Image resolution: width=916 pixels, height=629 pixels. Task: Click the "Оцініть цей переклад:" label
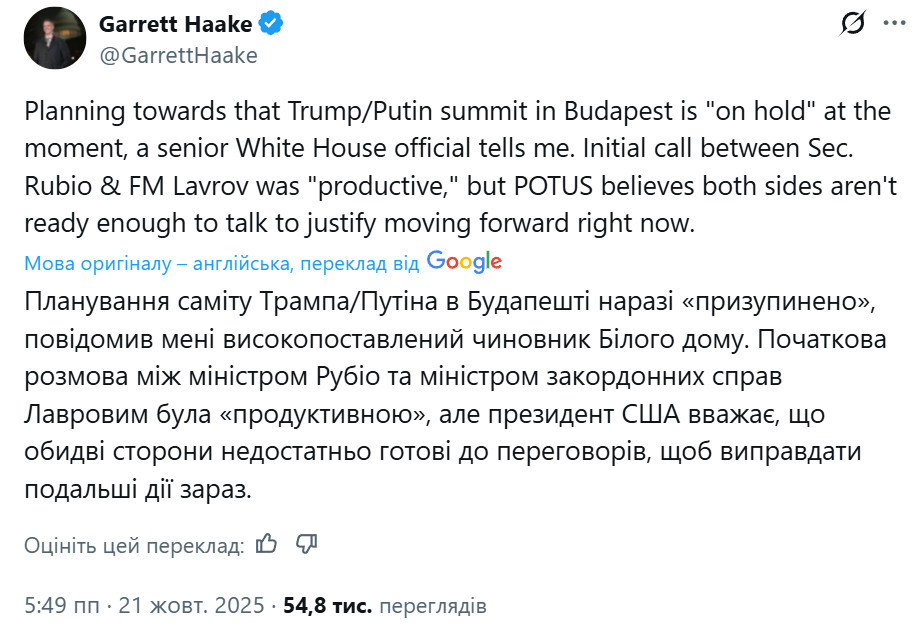133,545
